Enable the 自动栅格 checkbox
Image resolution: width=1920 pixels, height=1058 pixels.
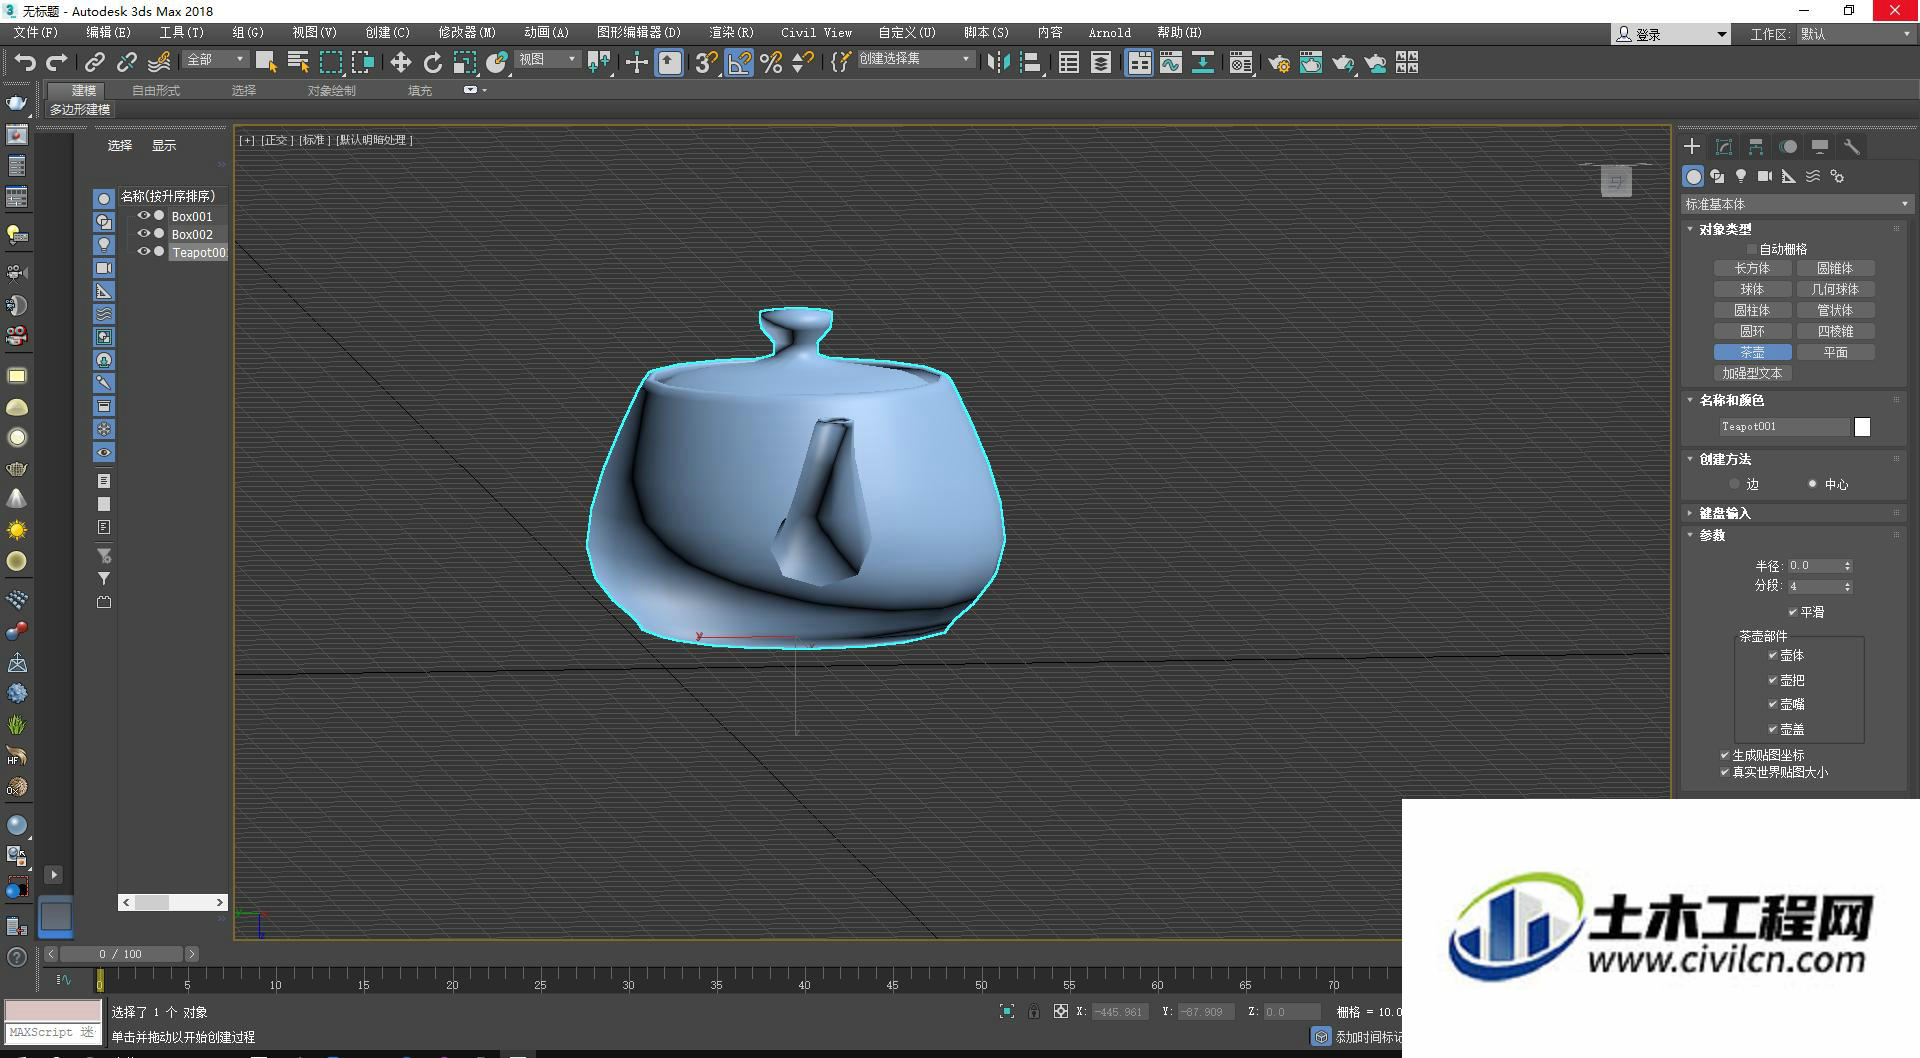(x=1751, y=249)
